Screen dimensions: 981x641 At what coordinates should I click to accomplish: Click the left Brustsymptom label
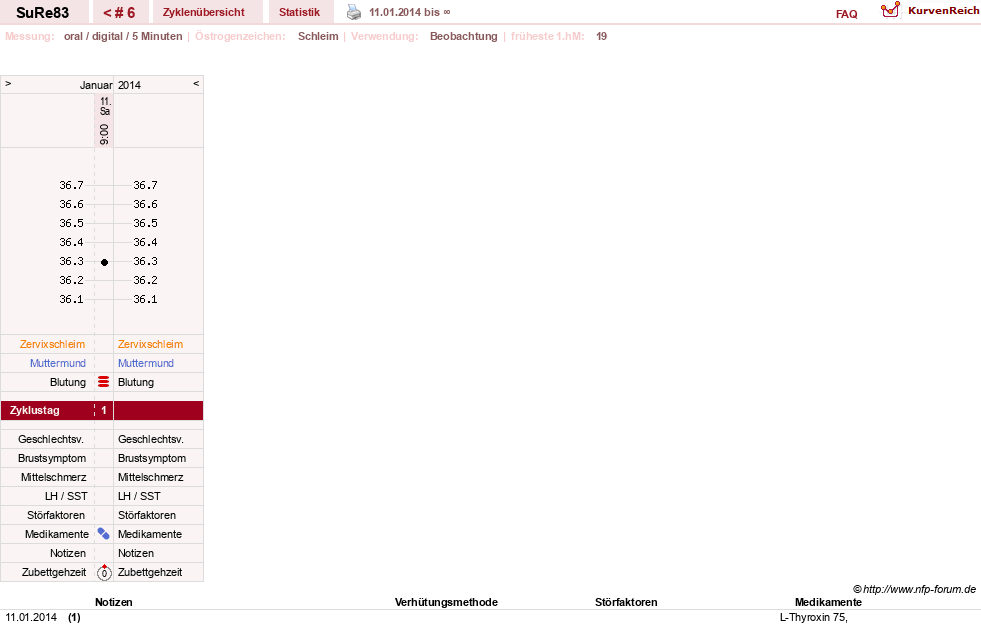(52, 458)
